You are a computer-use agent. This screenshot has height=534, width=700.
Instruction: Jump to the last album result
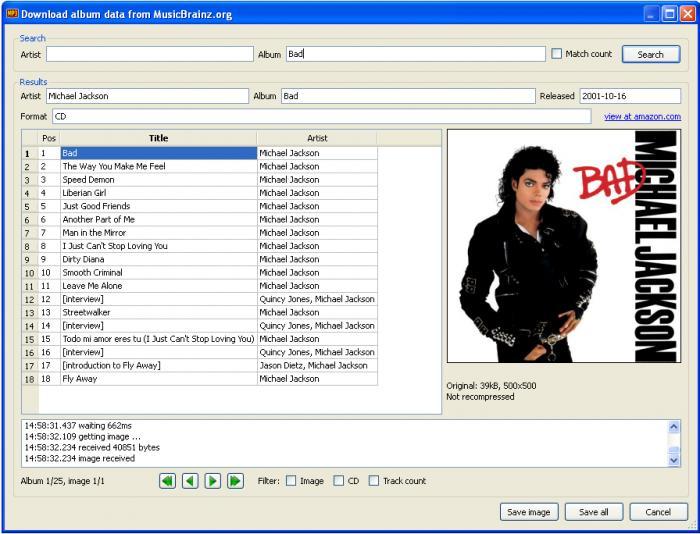(236, 481)
